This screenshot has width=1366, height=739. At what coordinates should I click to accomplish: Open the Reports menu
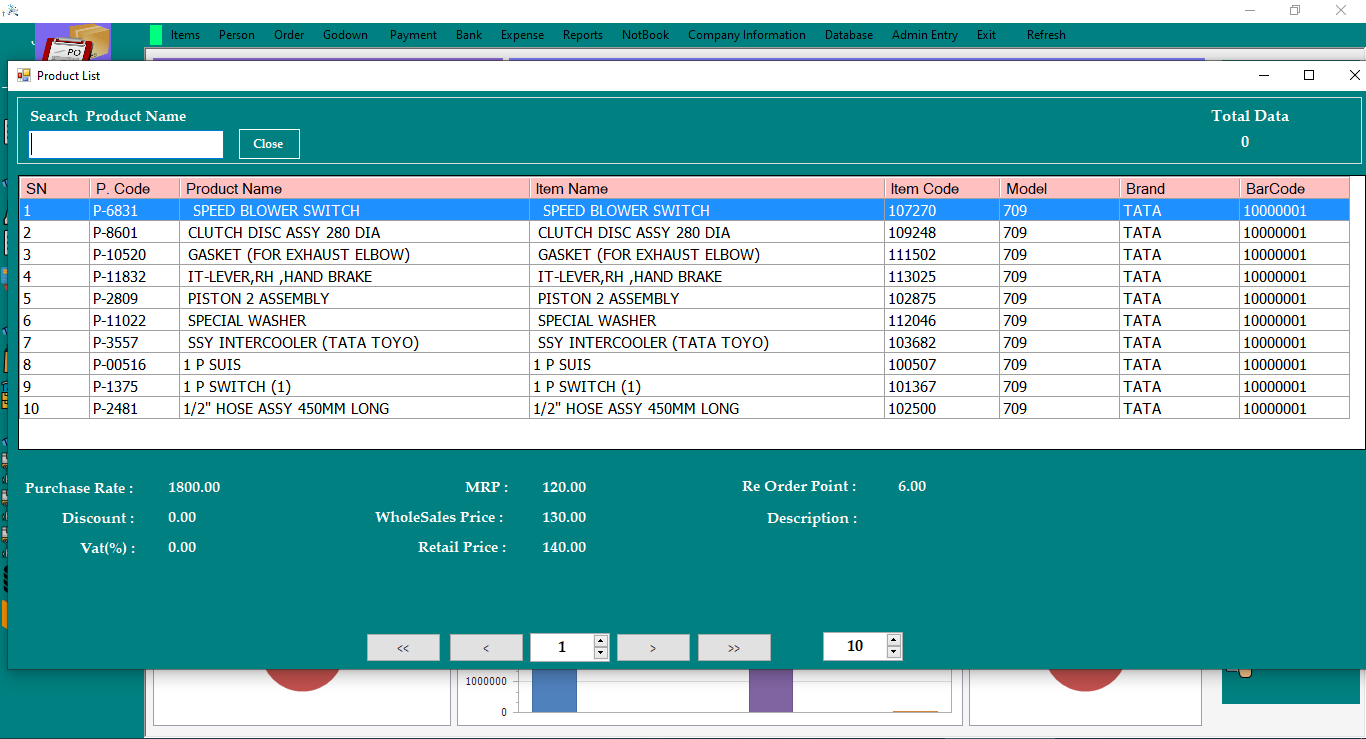(582, 35)
